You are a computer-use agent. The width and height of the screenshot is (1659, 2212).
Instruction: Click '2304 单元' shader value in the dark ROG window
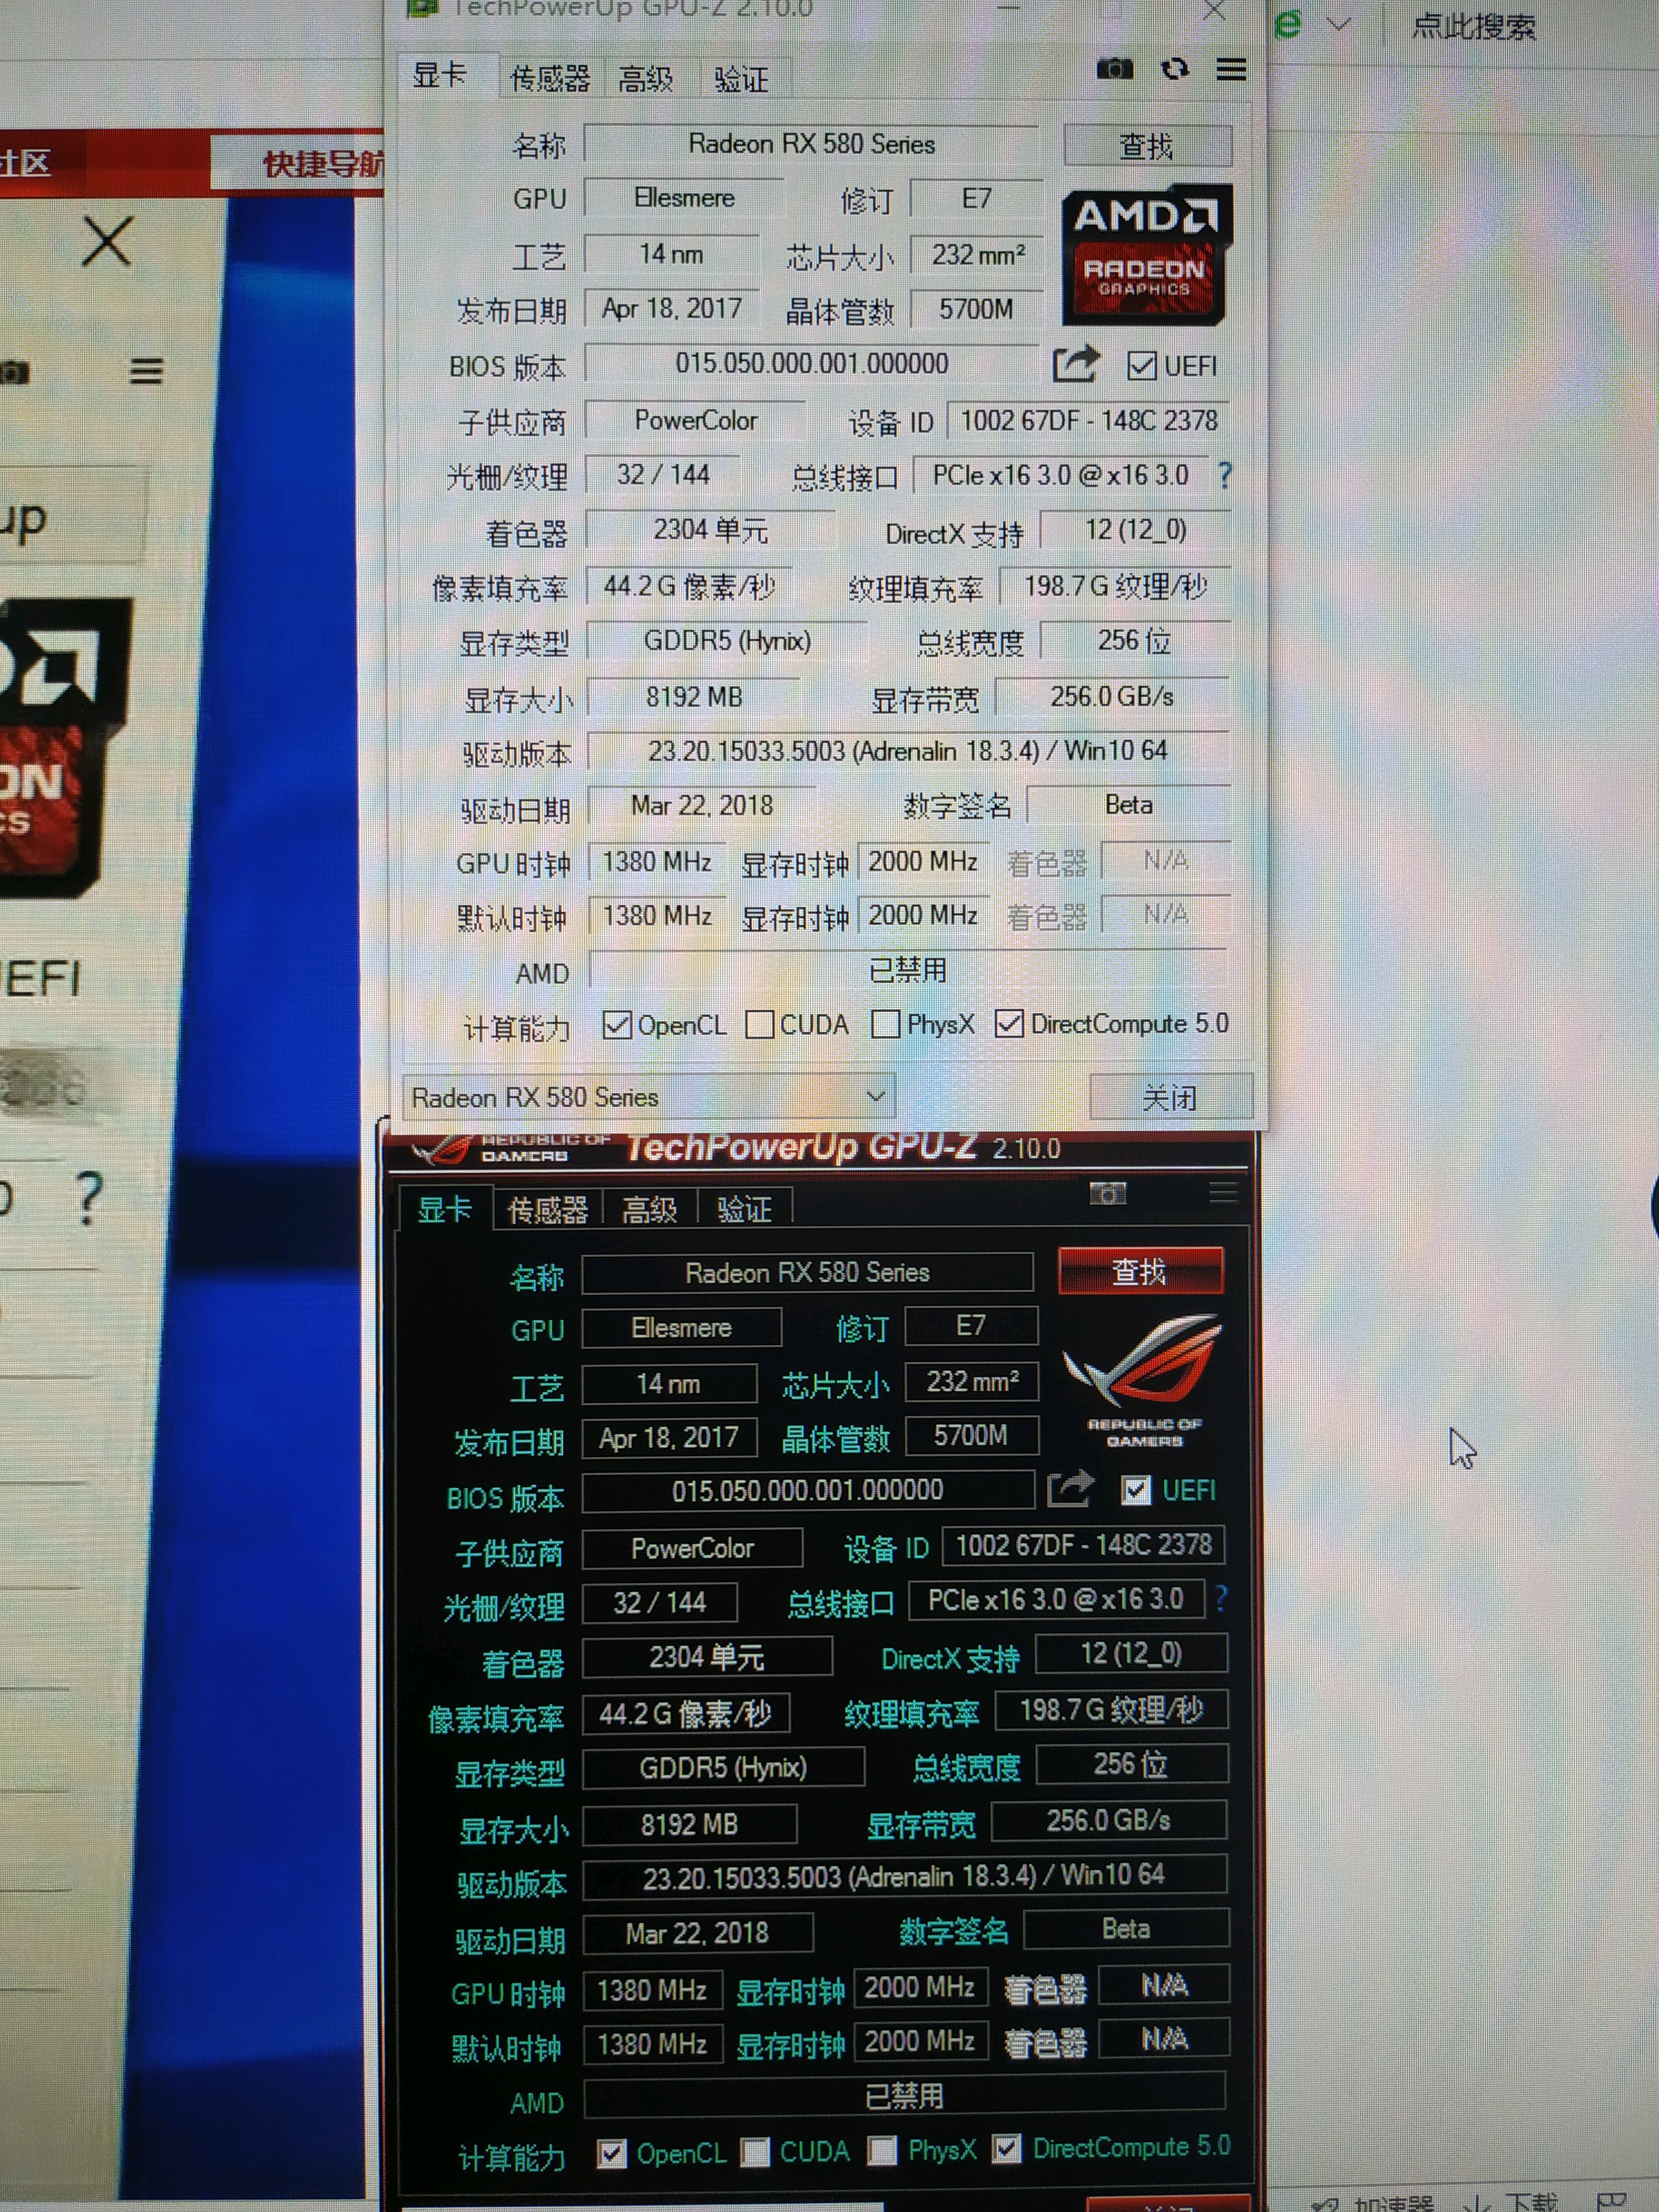(707, 1657)
